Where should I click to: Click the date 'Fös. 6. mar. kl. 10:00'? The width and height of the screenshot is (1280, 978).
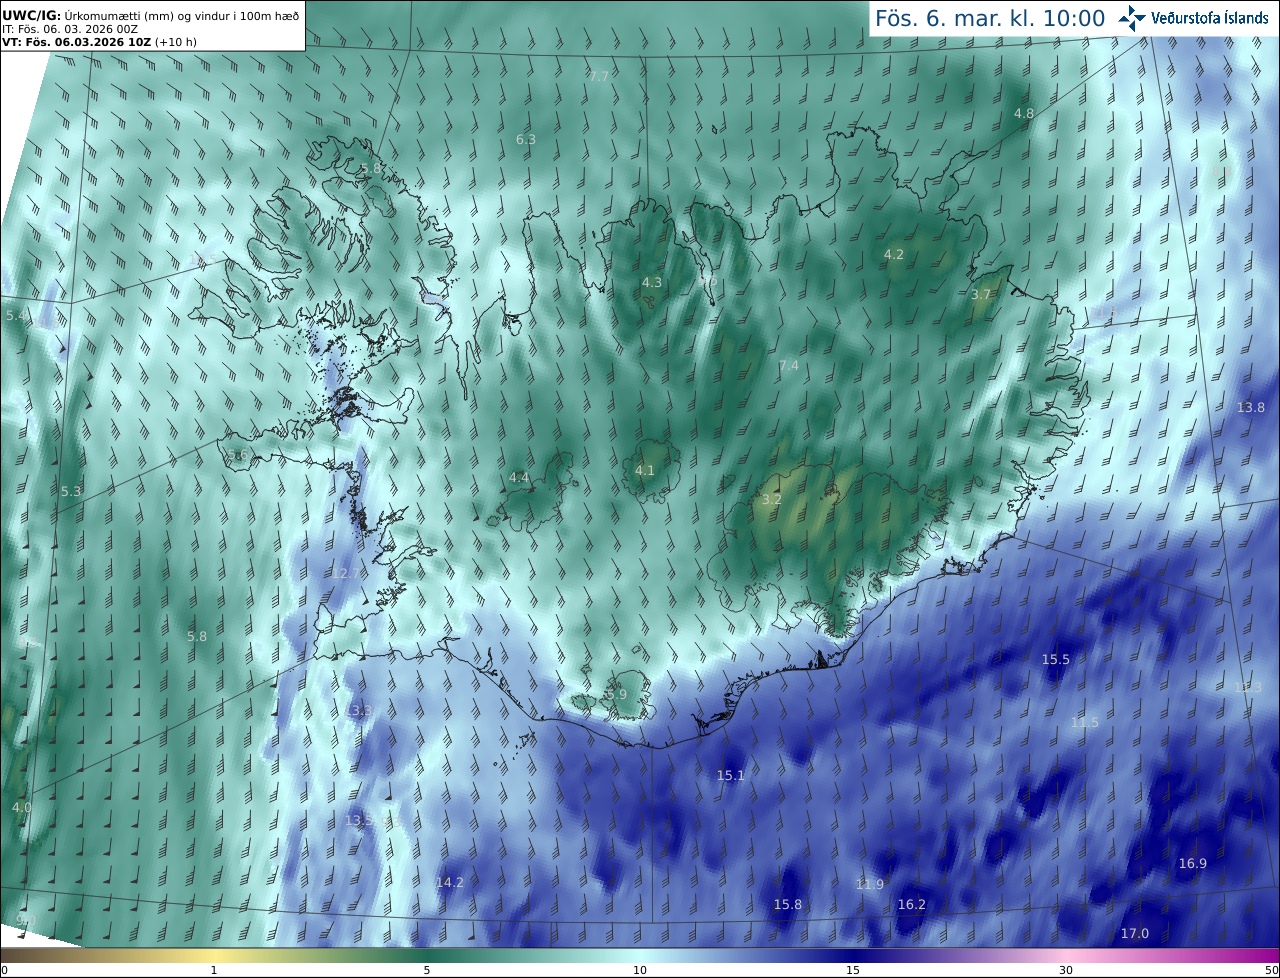[x=990, y=18]
